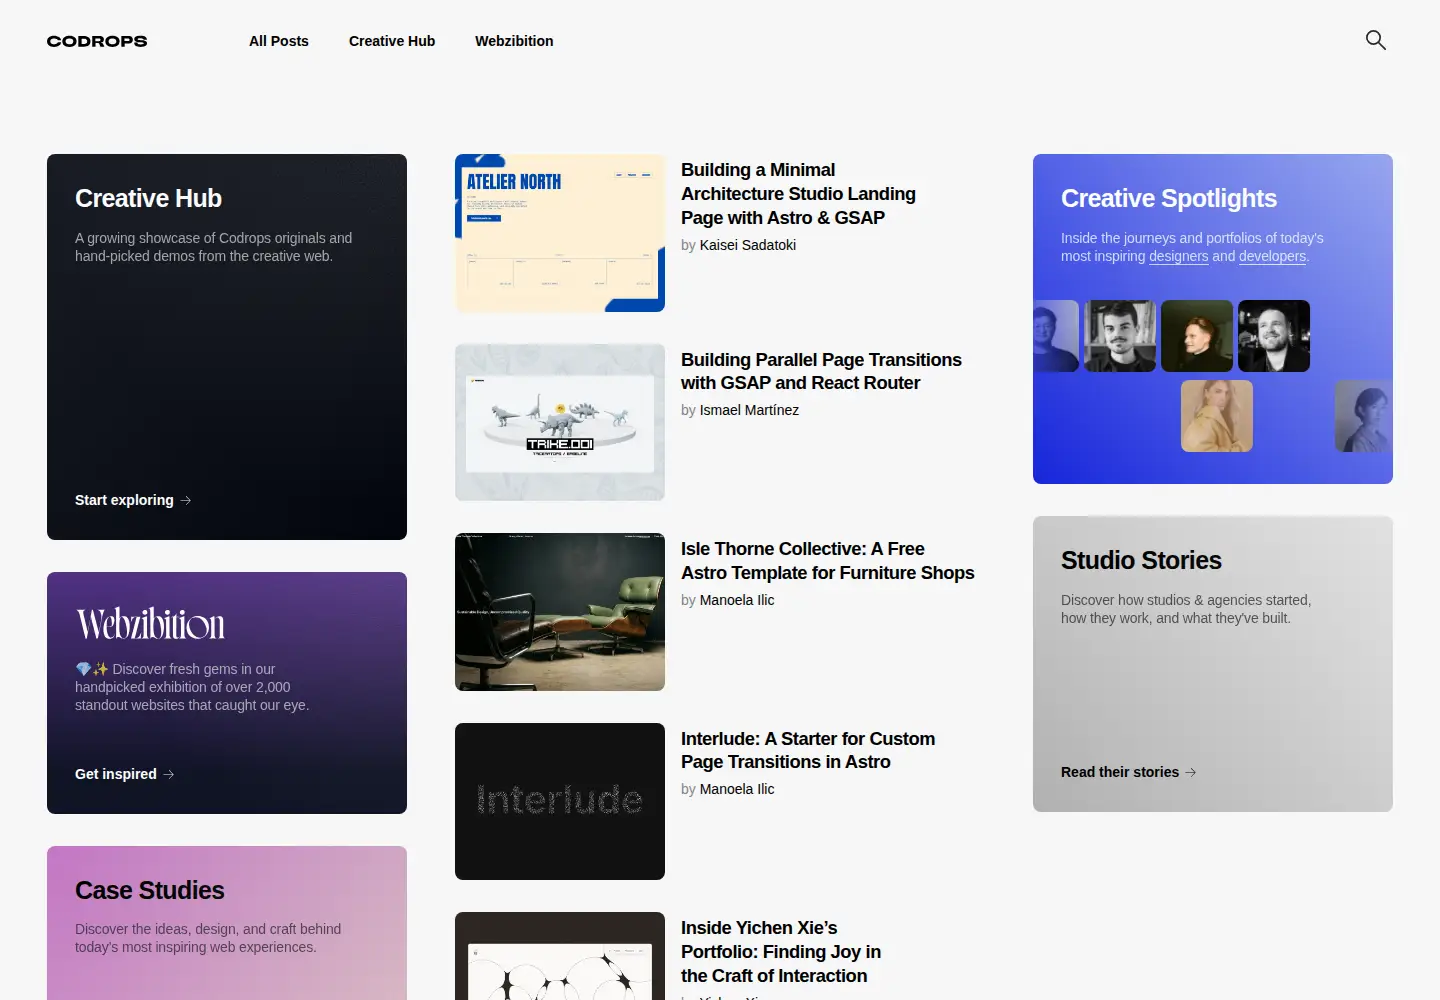The width and height of the screenshot is (1440, 1000).
Task: Click the Studio Stories card heading
Action: pyautogui.click(x=1141, y=560)
